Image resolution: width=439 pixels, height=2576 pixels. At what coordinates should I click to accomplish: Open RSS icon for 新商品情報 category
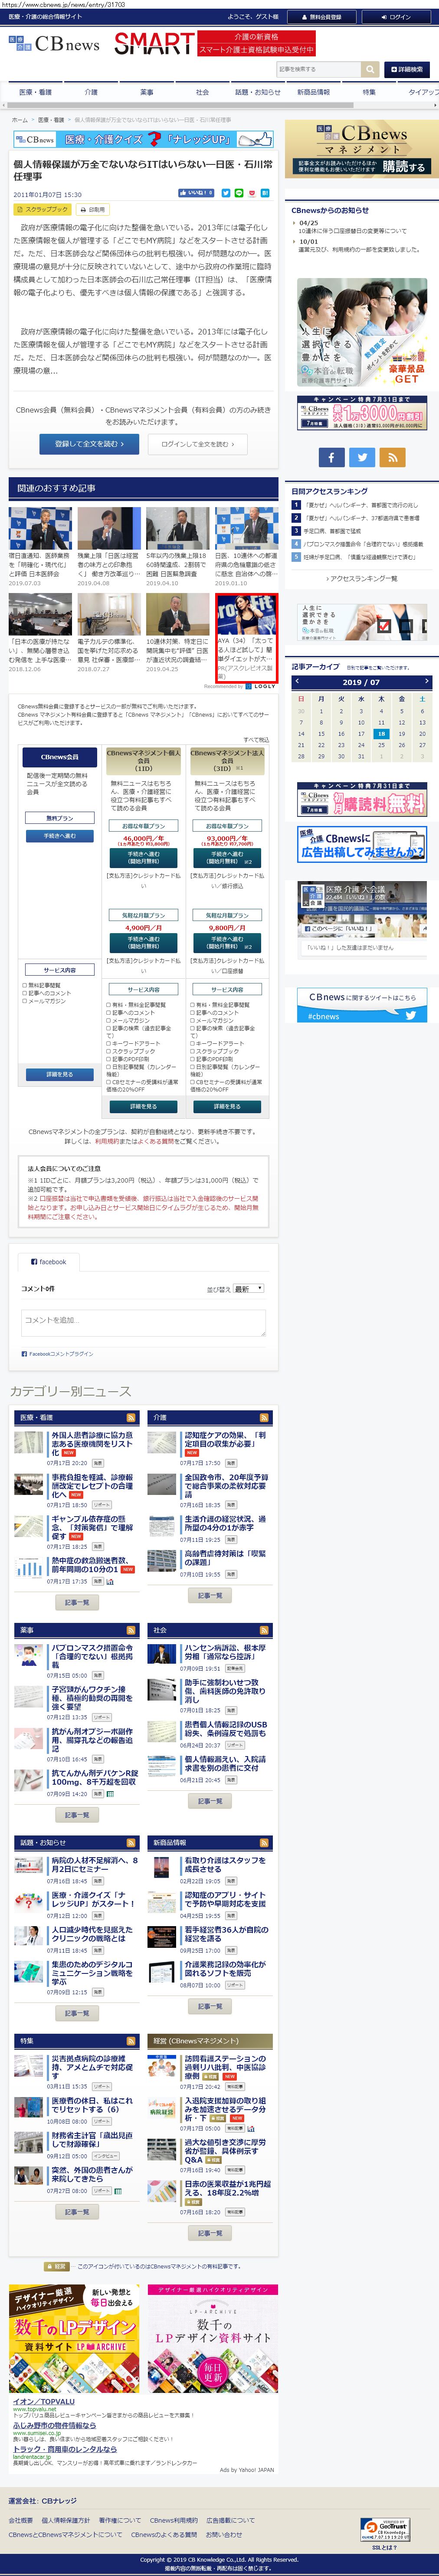click(264, 1842)
